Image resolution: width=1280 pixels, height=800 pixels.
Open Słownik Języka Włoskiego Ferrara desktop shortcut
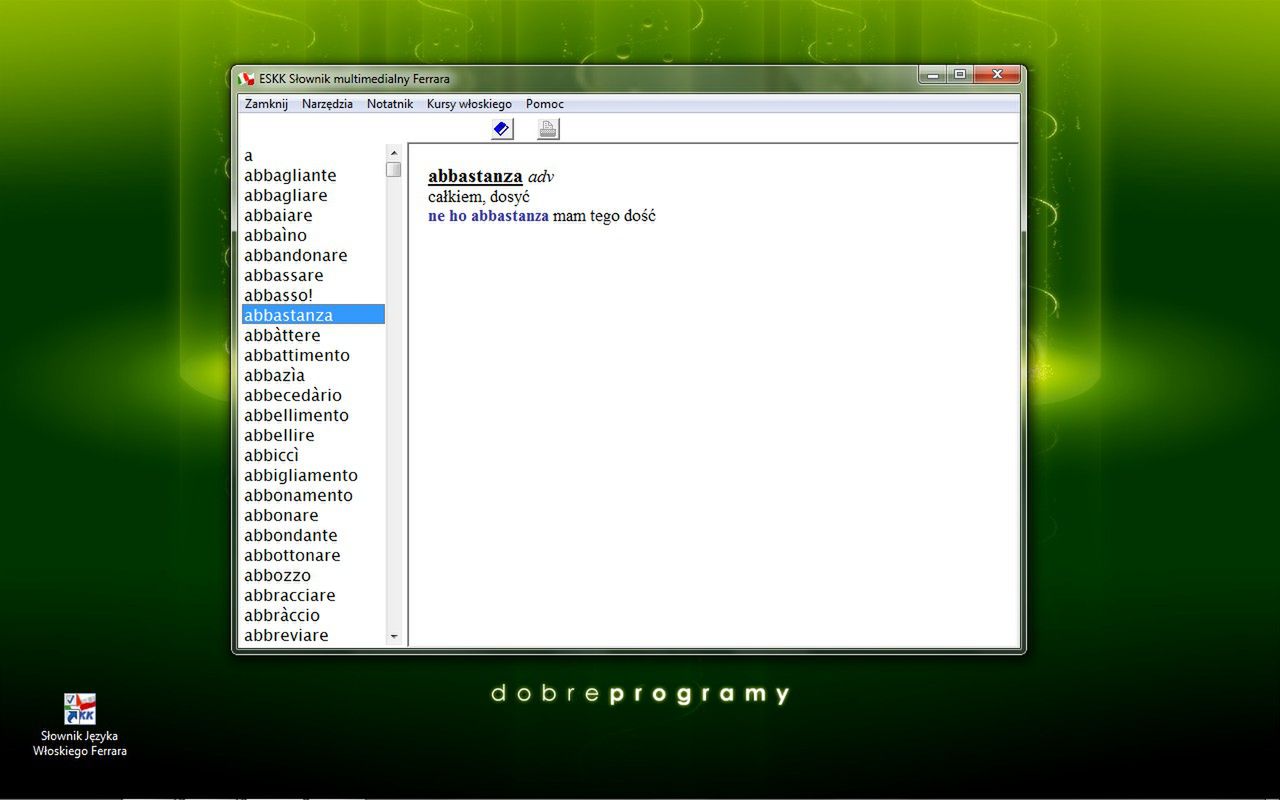(80, 725)
